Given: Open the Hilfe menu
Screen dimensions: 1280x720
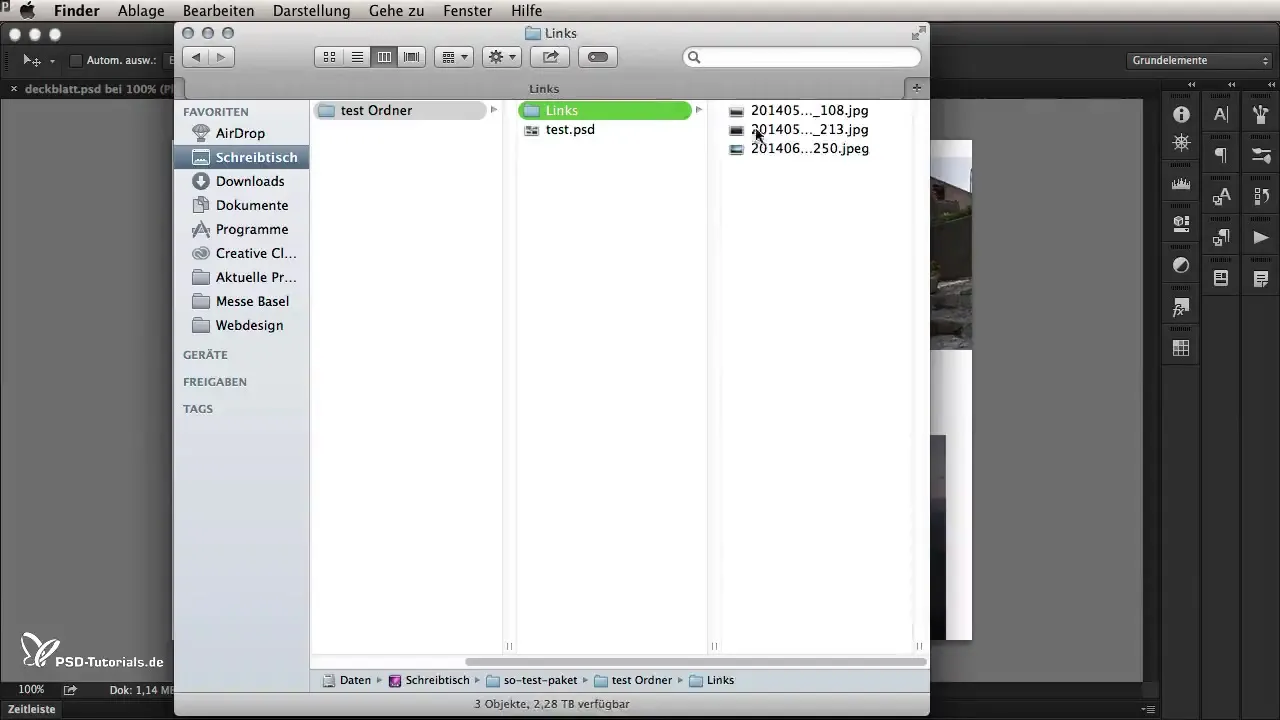Looking at the screenshot, I should [x=526, y=11].
